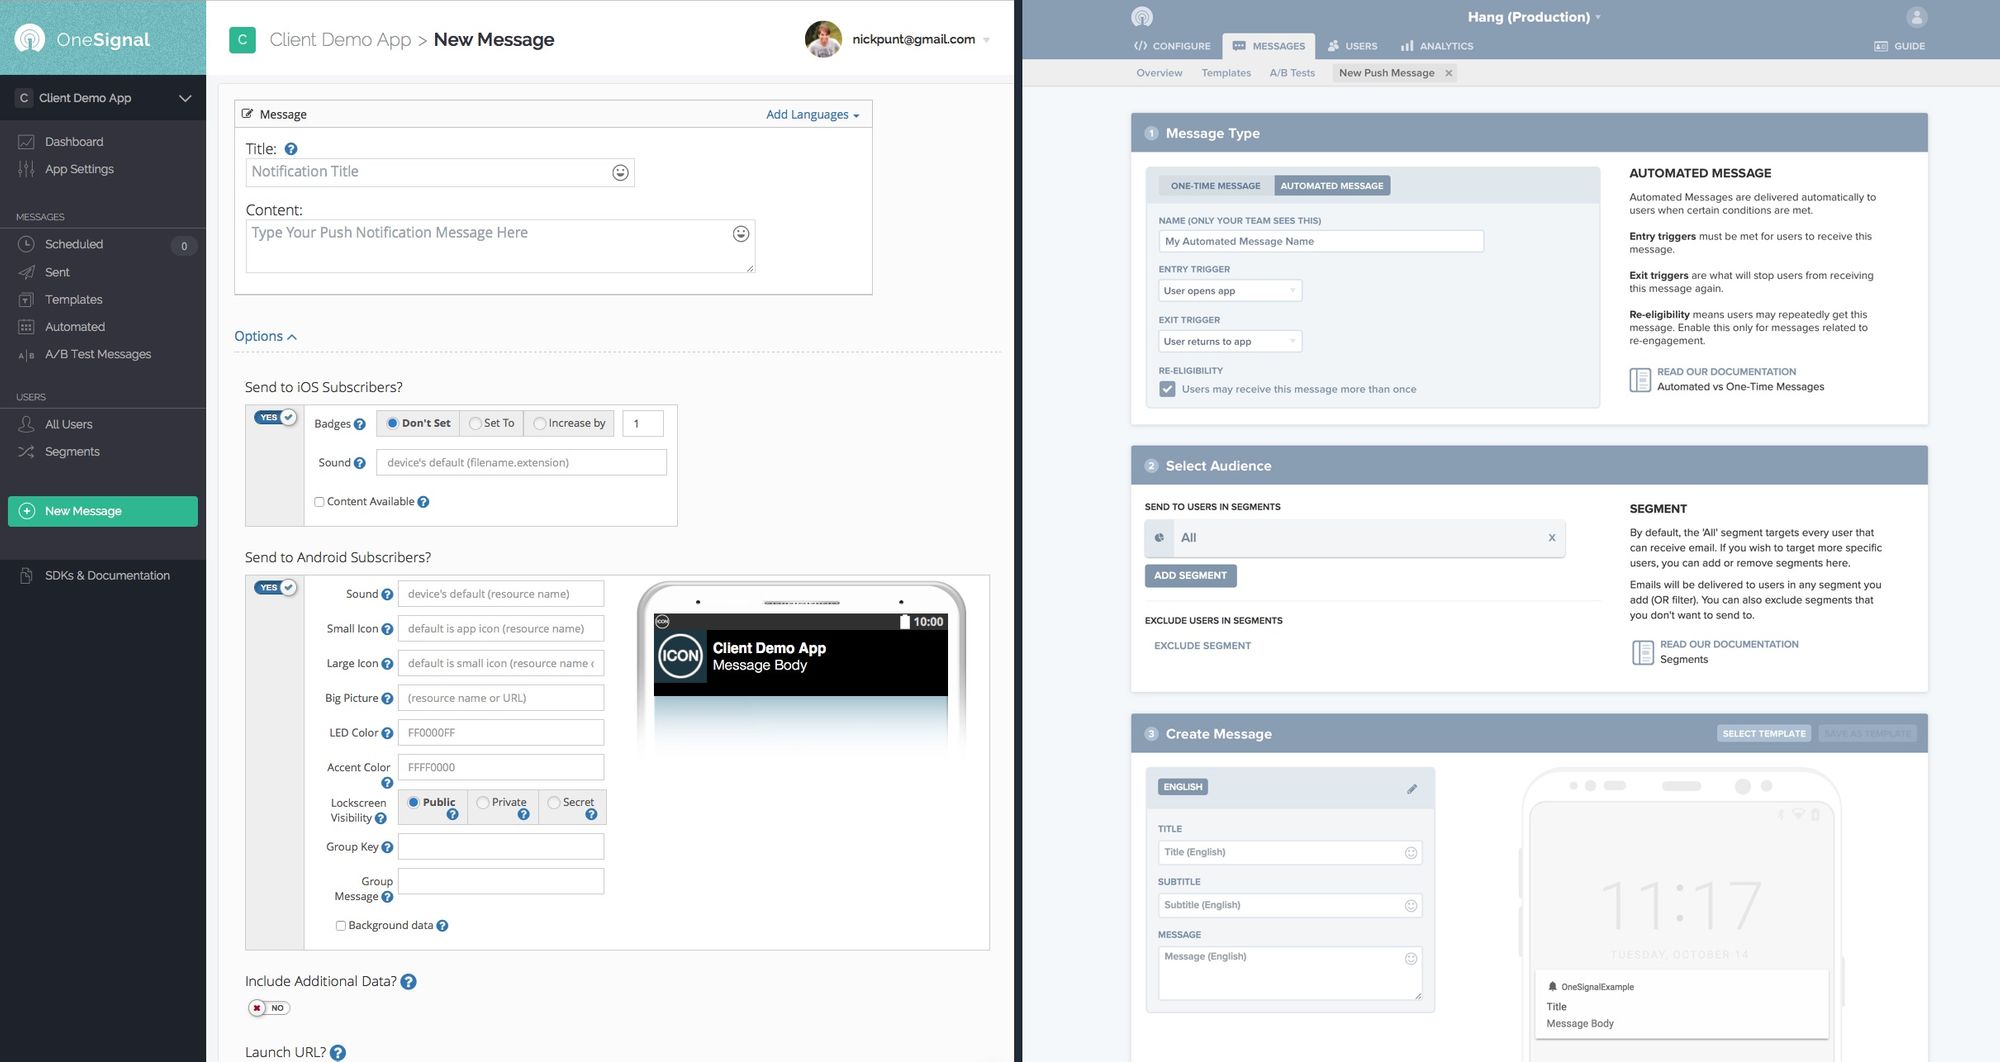Click emoji icon in Subtitle (English) field
Image resolution: width=2000 pixels, height=1062 pixels.
(1411, 906)
